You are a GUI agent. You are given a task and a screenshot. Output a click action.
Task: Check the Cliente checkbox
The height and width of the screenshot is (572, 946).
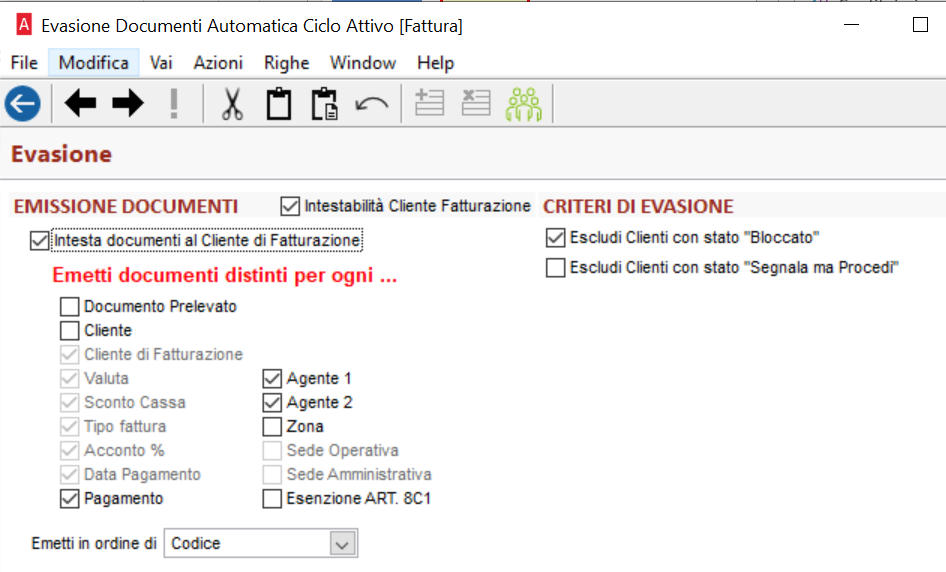click(70, 331)
